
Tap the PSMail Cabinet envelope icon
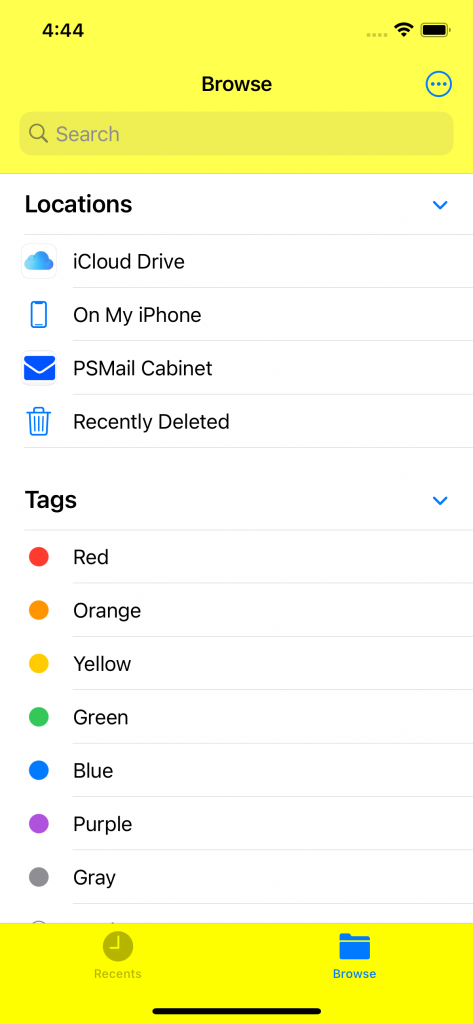[x=39, y=368]
